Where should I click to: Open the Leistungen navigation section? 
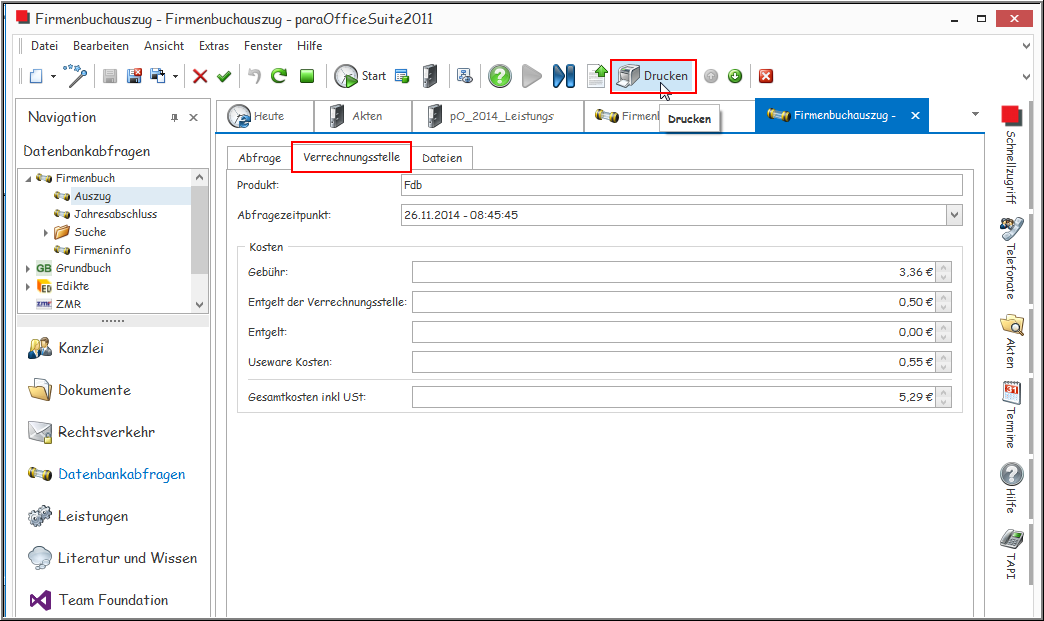(x=93, y=516)
